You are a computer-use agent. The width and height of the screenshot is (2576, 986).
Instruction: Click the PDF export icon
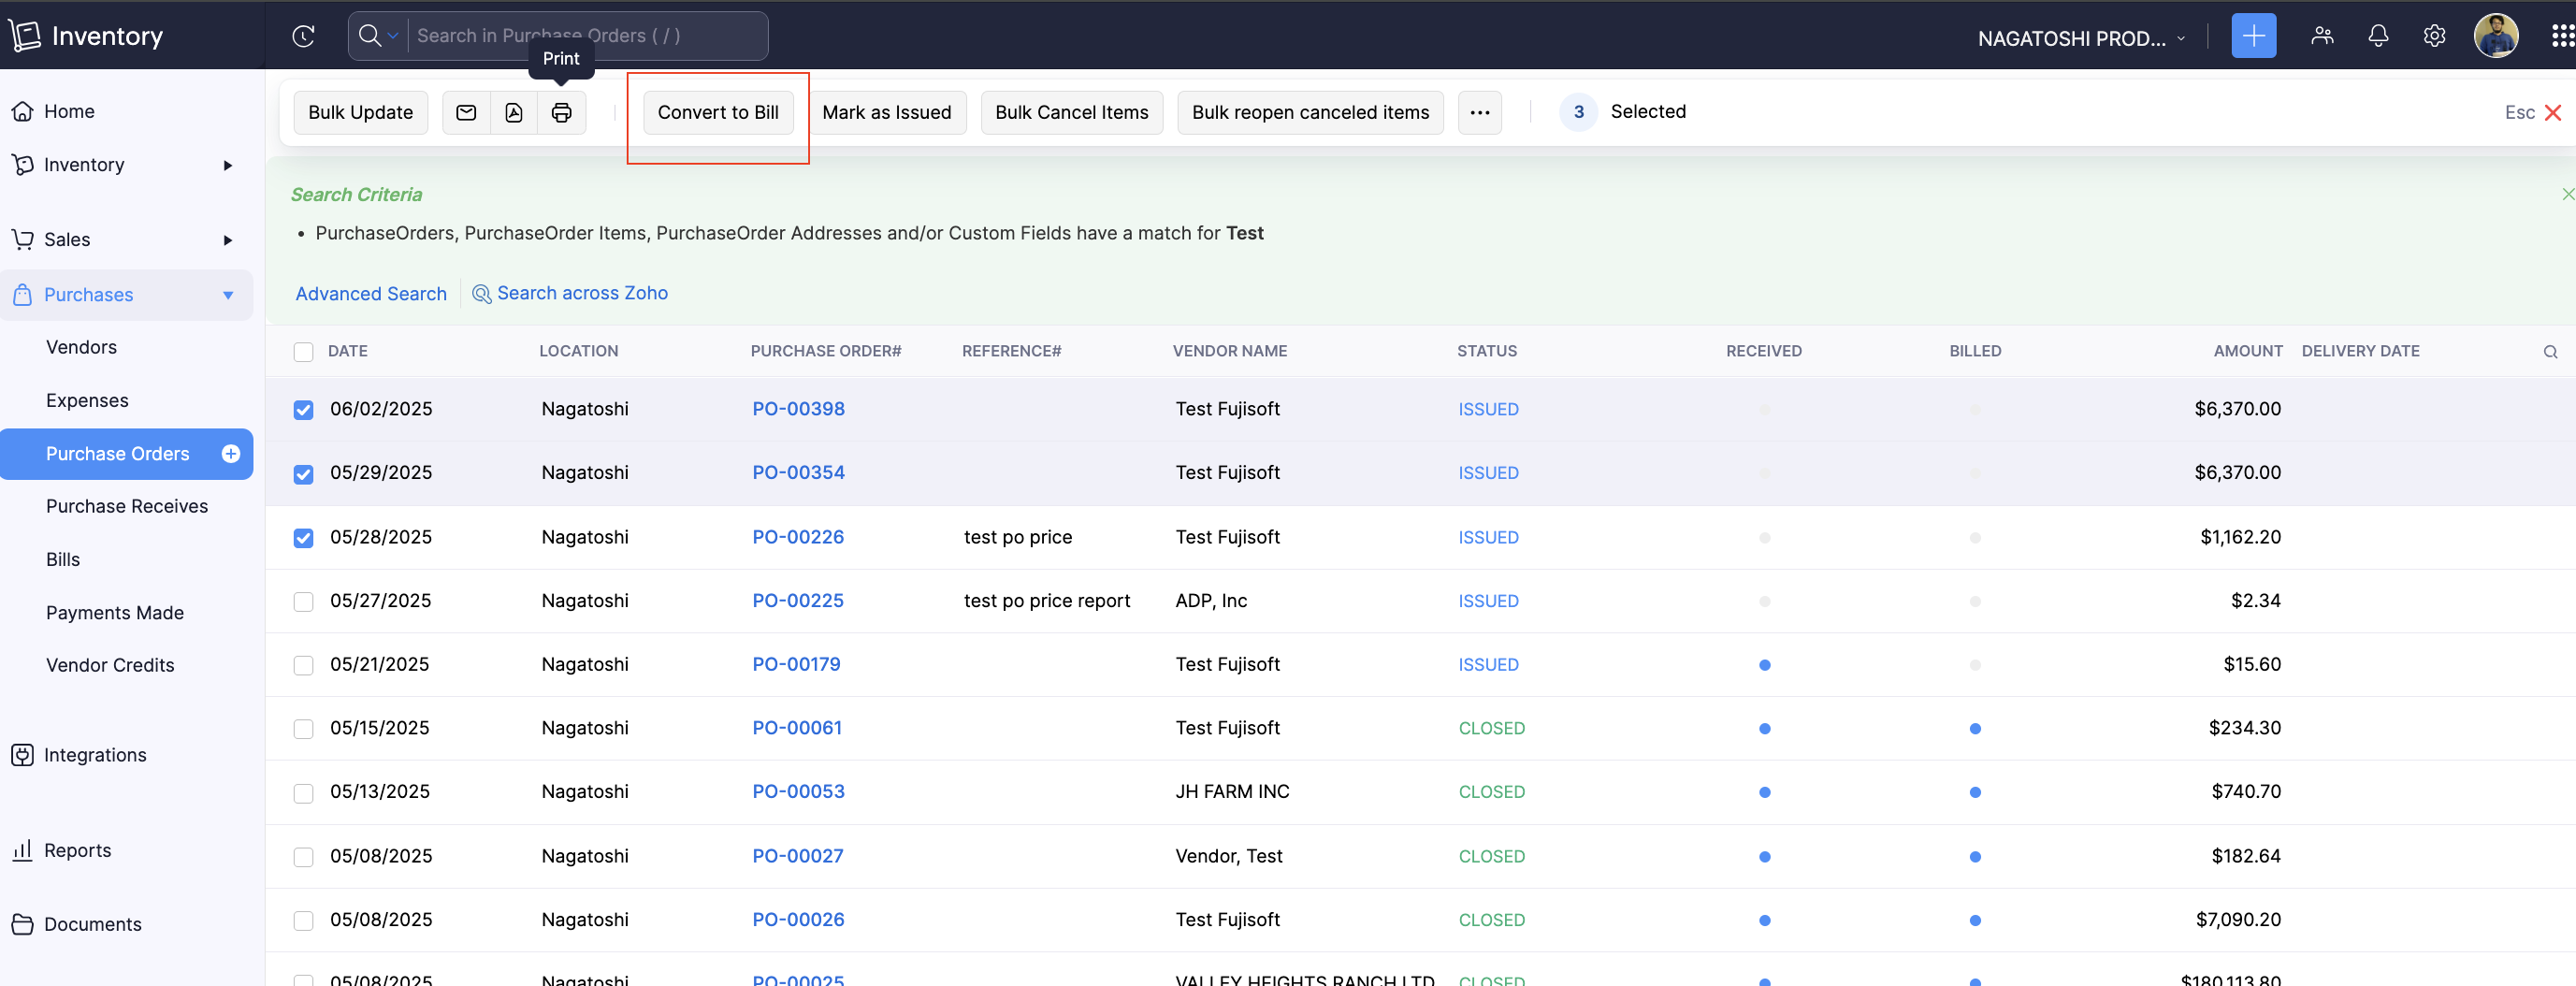[514, 113]
